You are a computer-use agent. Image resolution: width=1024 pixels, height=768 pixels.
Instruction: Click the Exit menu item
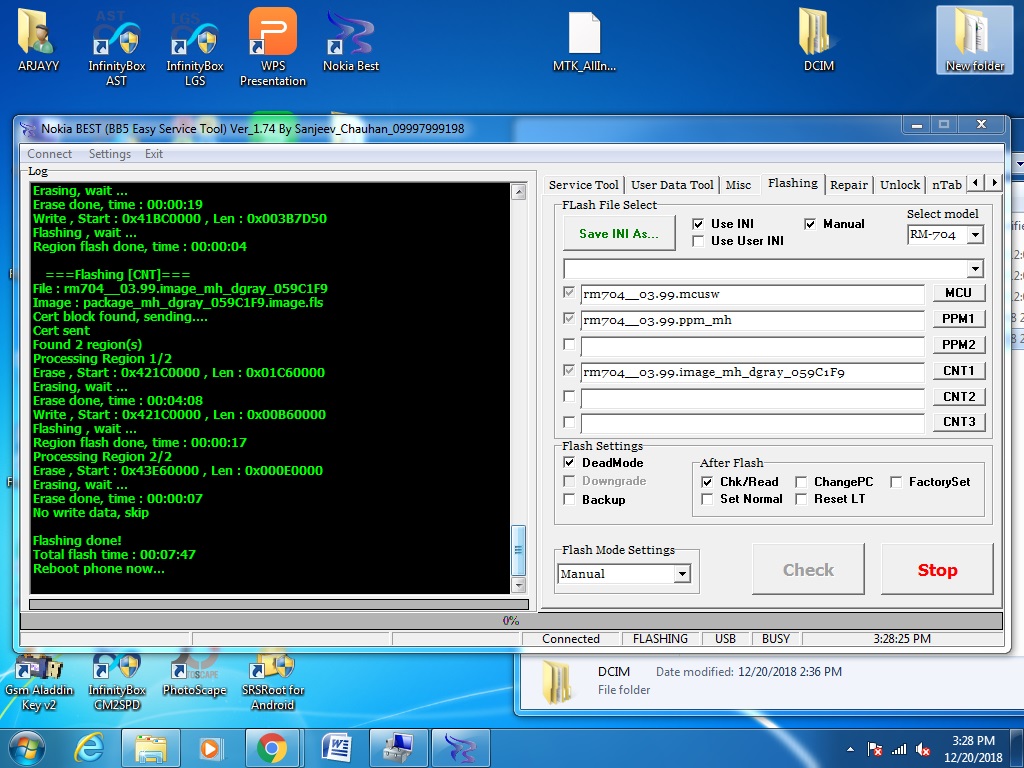[x=154, y=154]
